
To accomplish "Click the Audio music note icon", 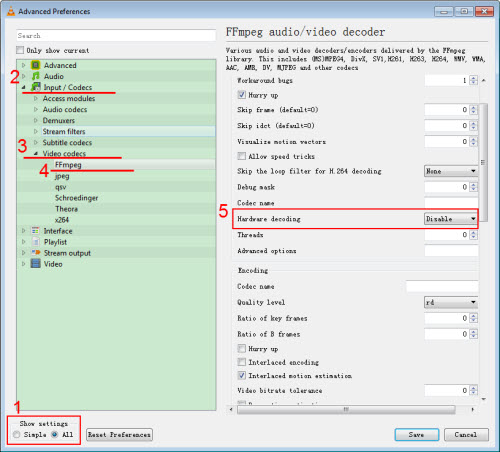I will tap(36, 76).
